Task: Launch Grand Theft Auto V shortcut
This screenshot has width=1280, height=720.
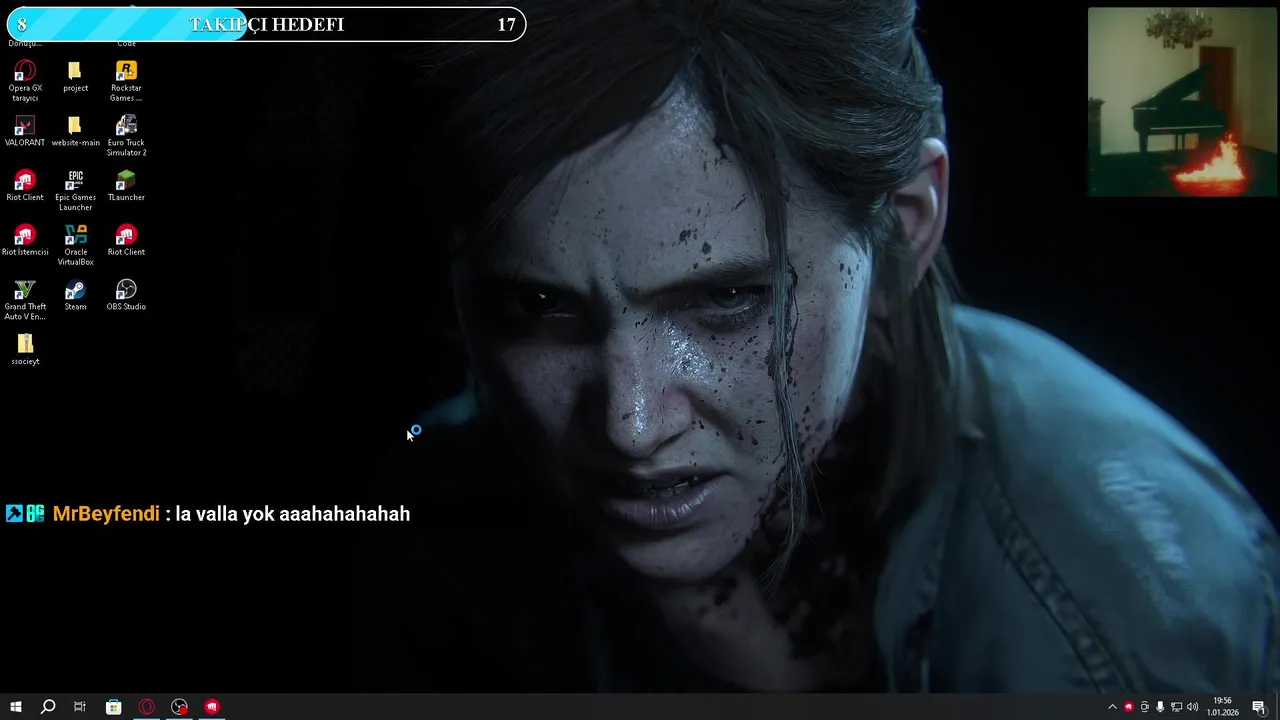Action: [x=25, y=300]
